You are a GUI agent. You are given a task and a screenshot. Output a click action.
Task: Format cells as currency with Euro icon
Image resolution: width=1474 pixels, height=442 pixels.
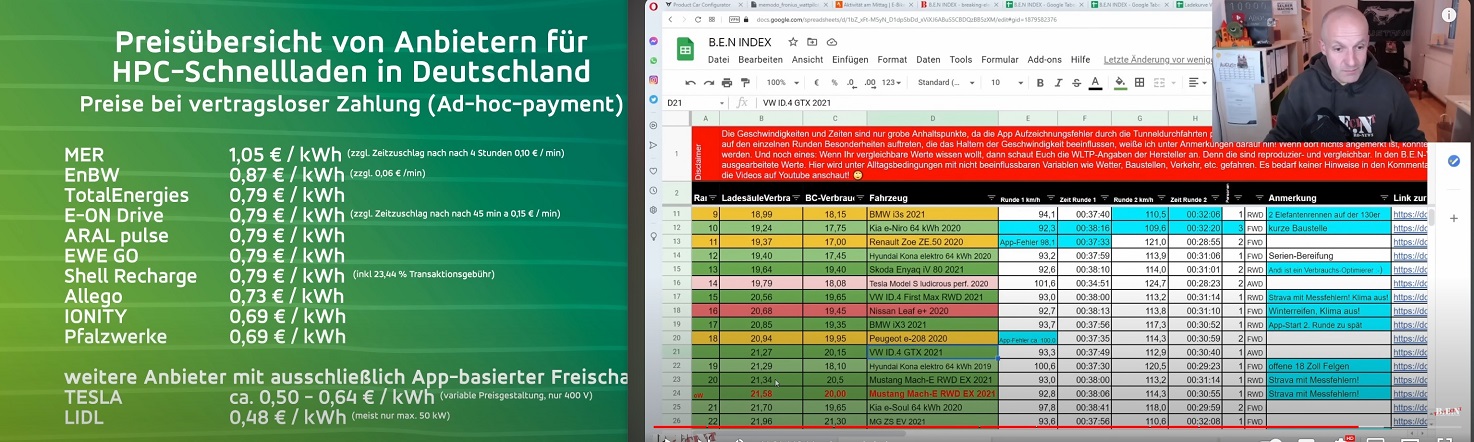(x=817, y=83)
